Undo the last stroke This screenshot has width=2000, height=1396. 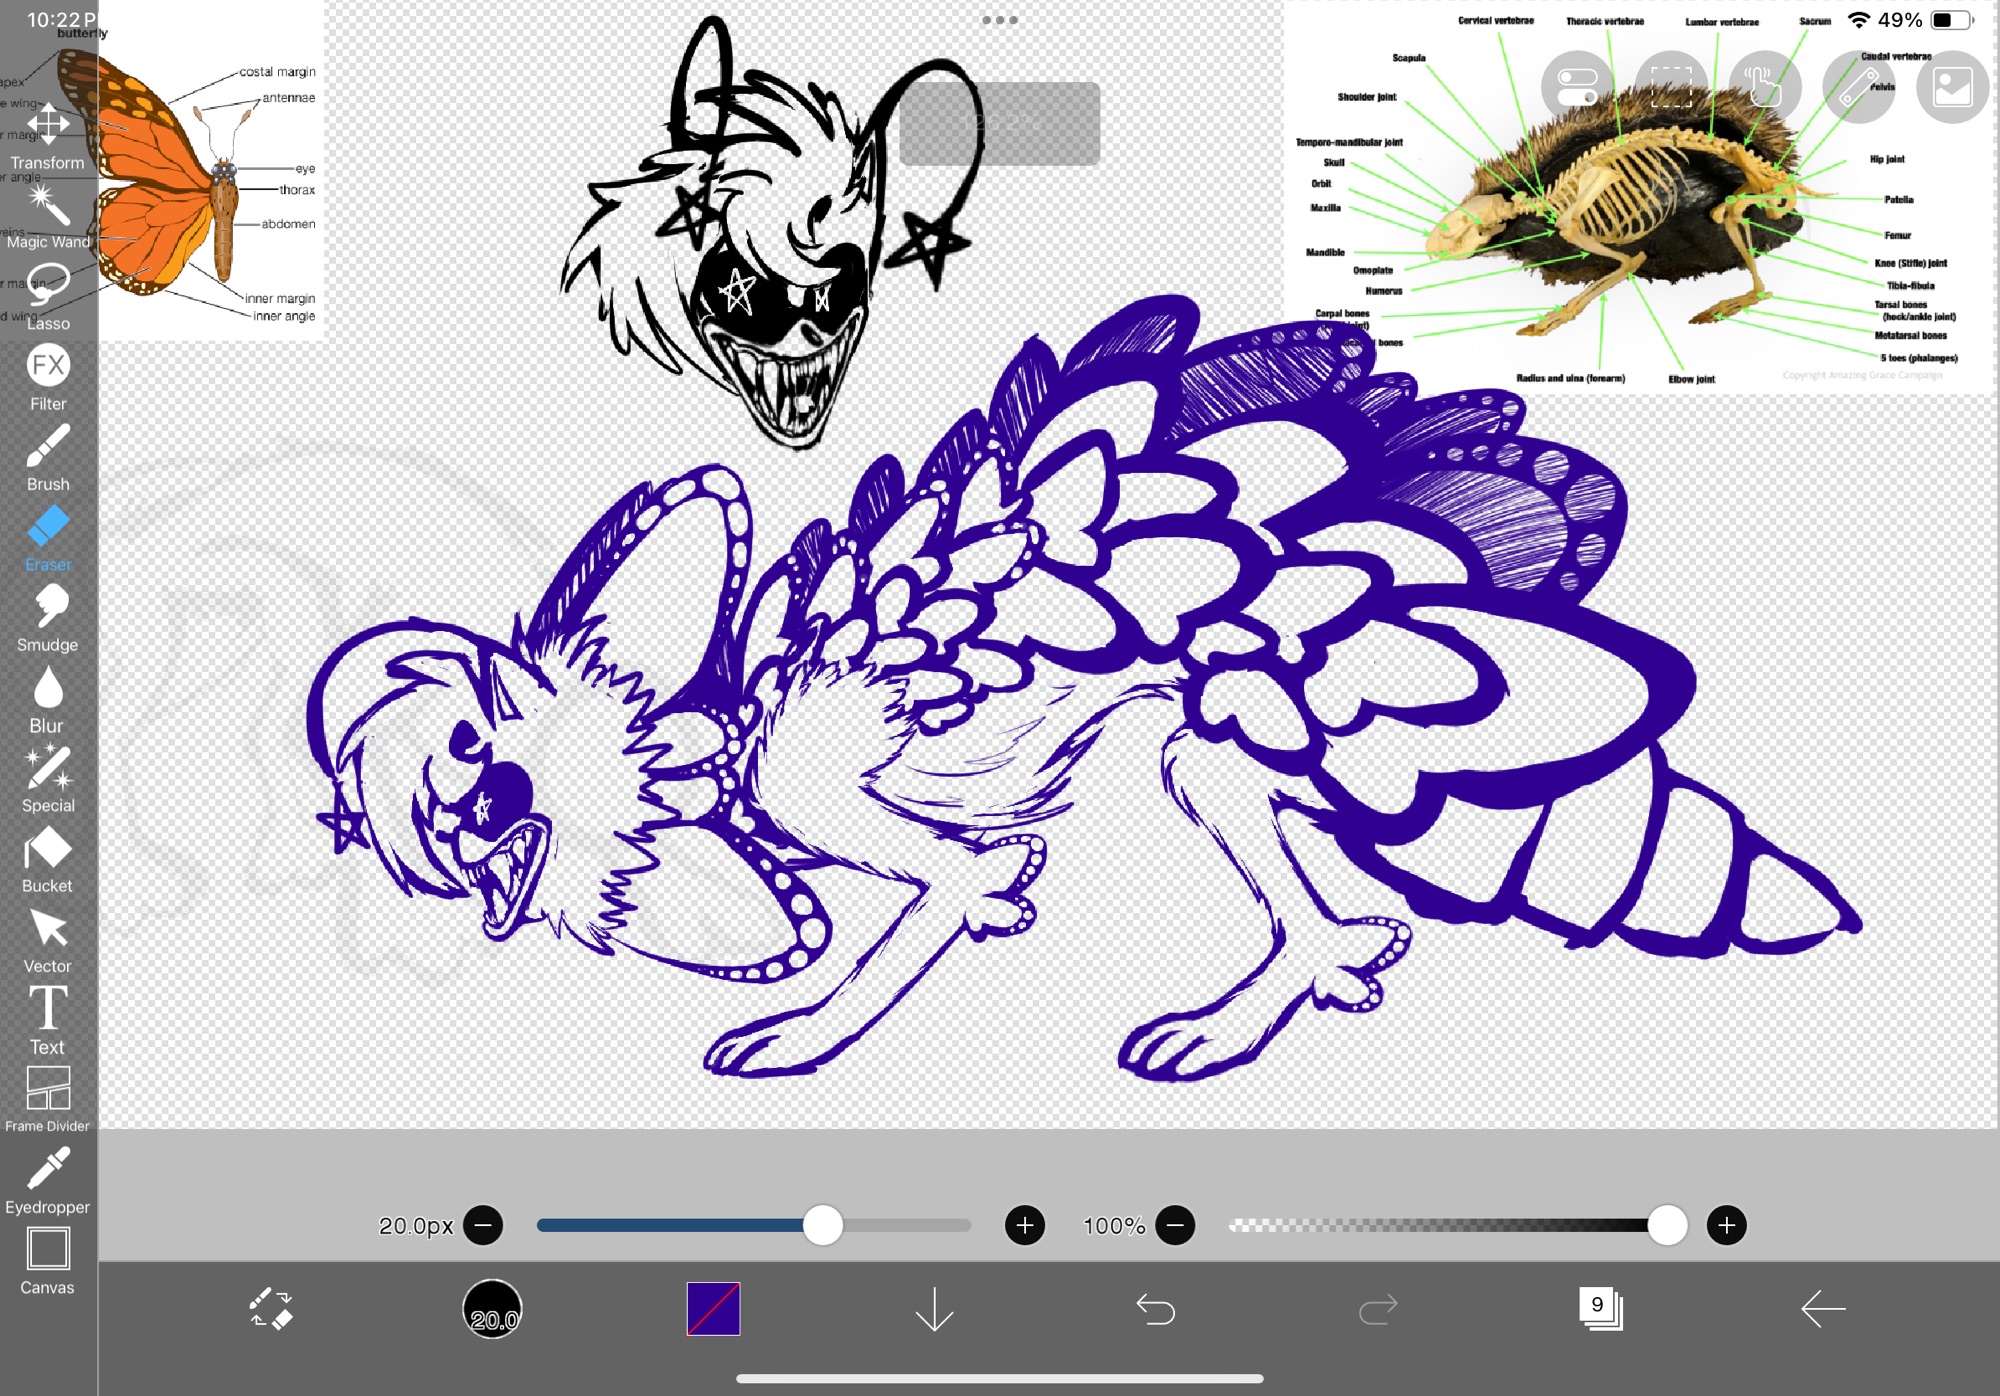pos(1156,1308)
